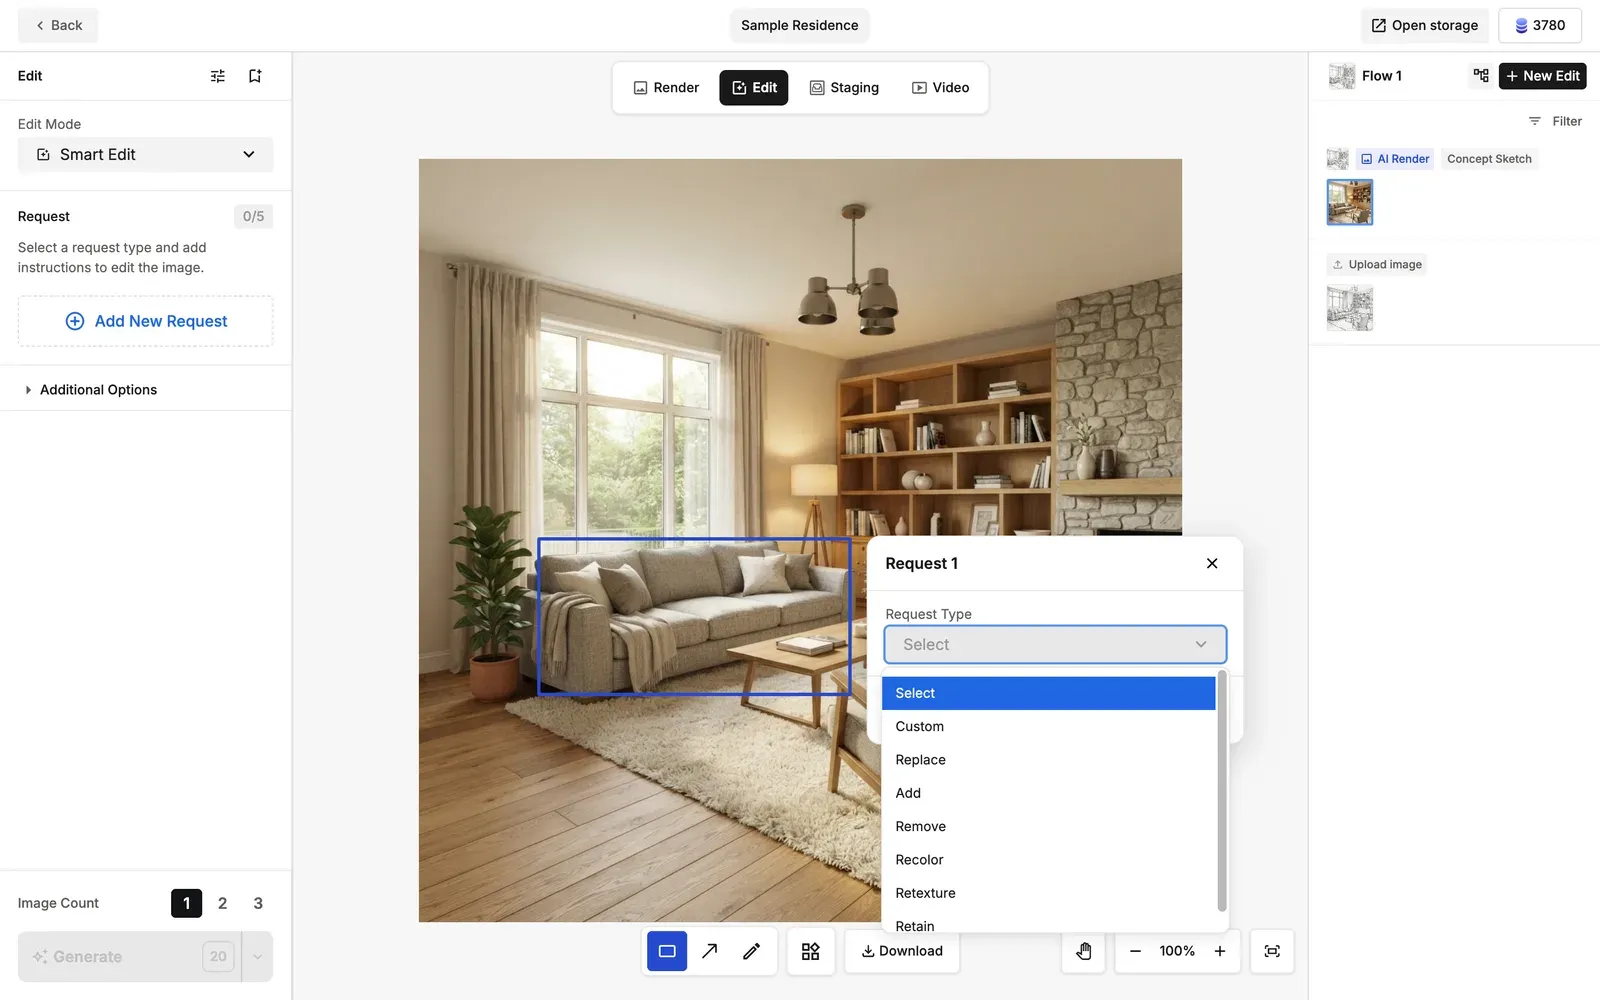Open the Generate options arrow

(x=257, y=957)
